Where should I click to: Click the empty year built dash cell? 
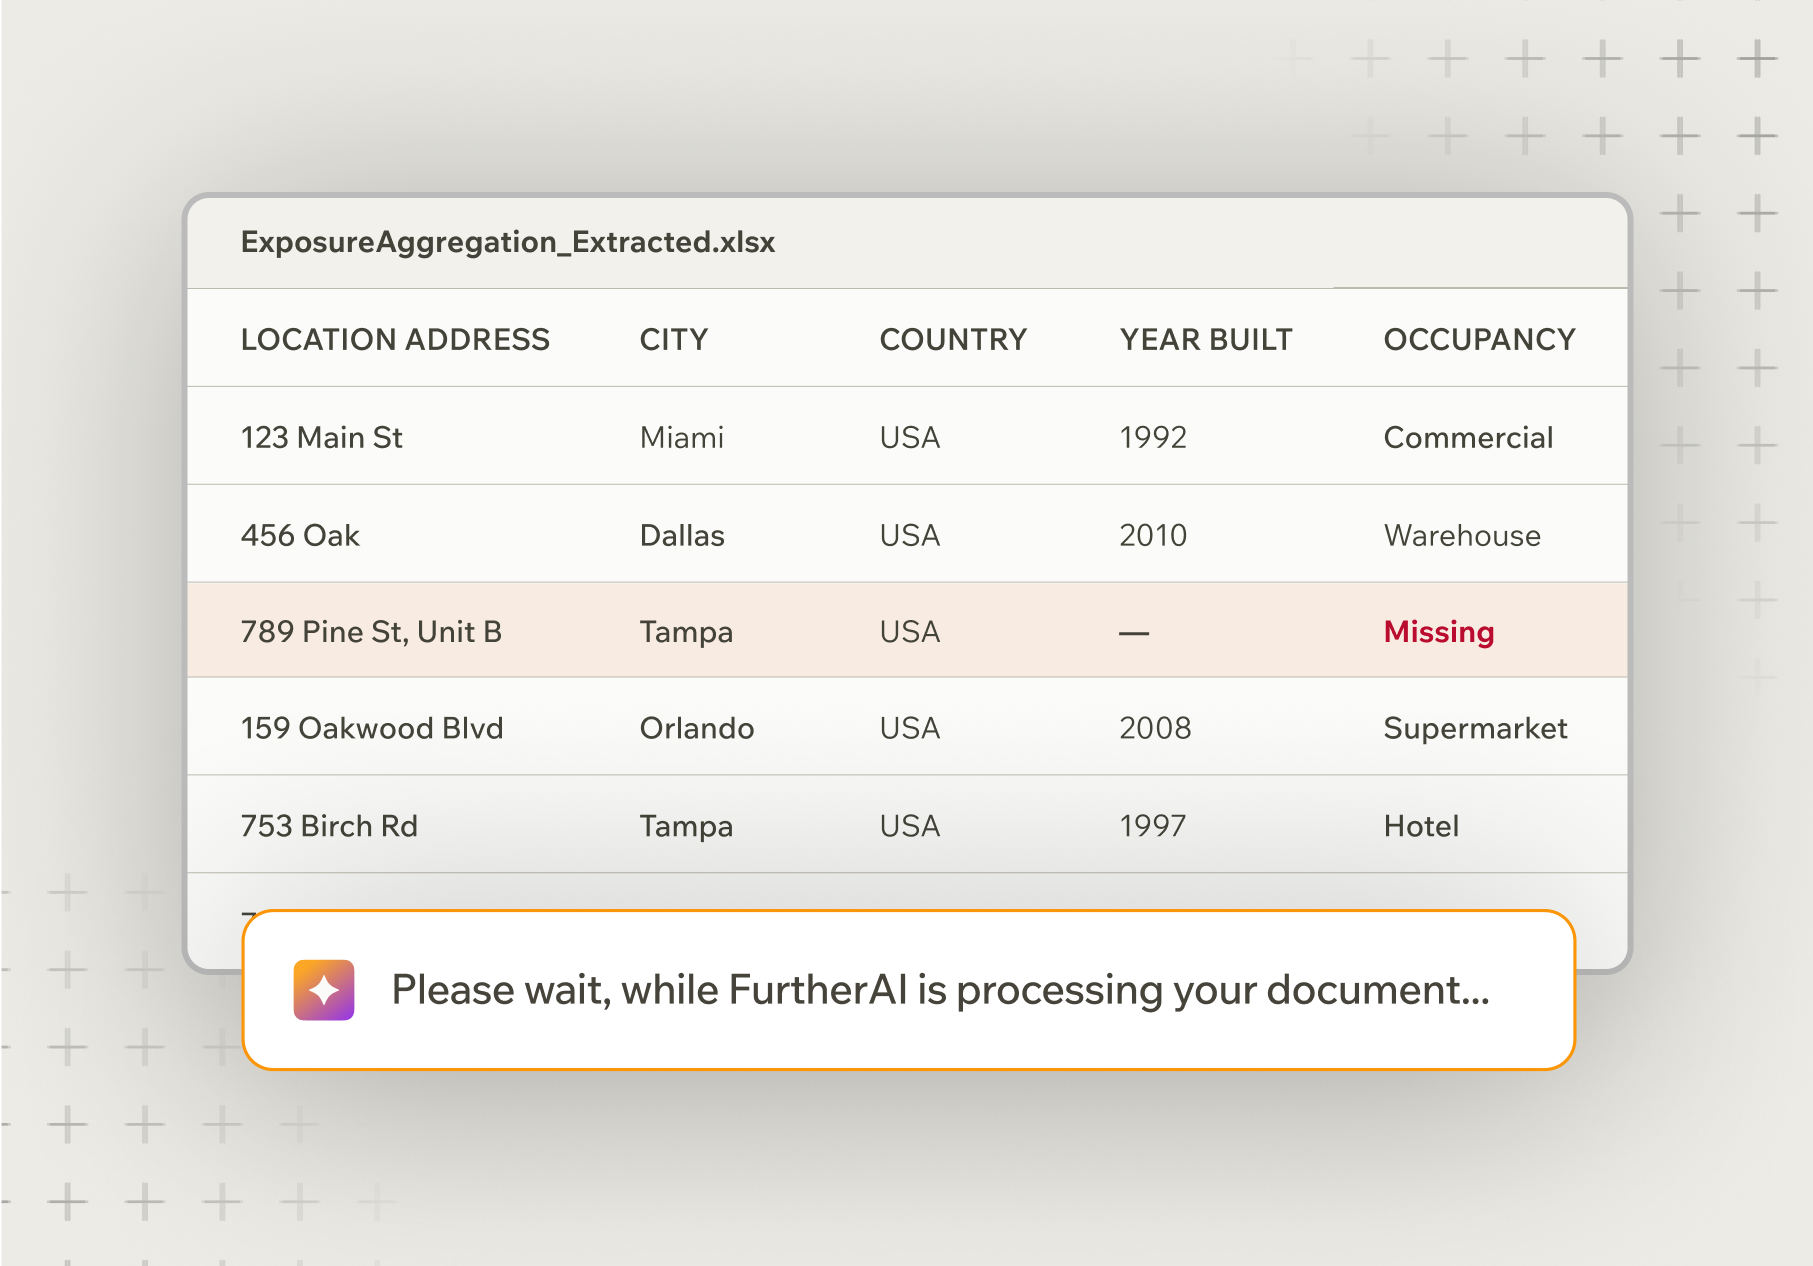point(1133,633)
